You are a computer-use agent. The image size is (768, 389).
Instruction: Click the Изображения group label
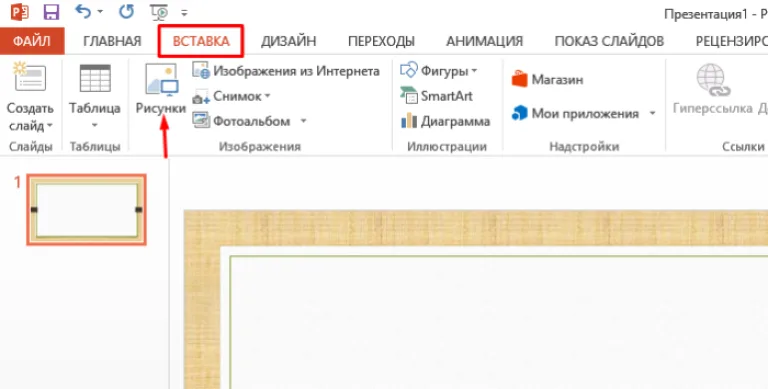[x=260, y=146]
